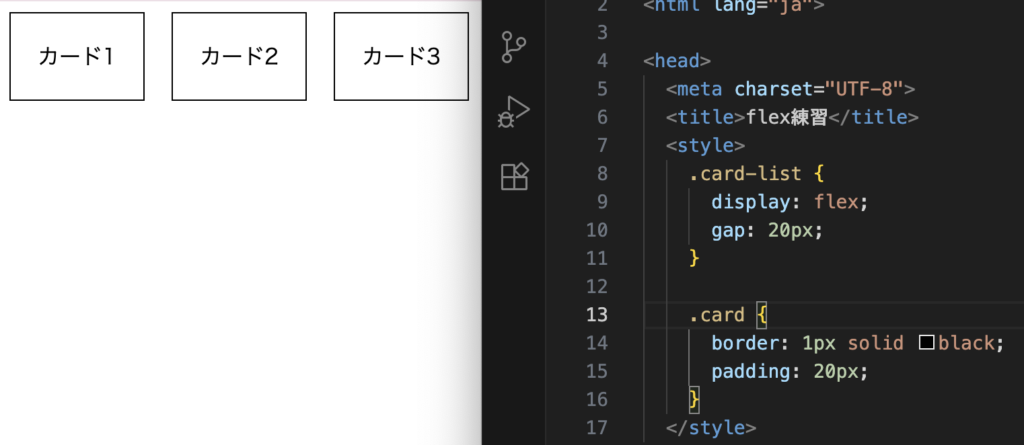Click the <head> tag on line 4
Viewport: 1024px width, 445px height.
point(677,61)
